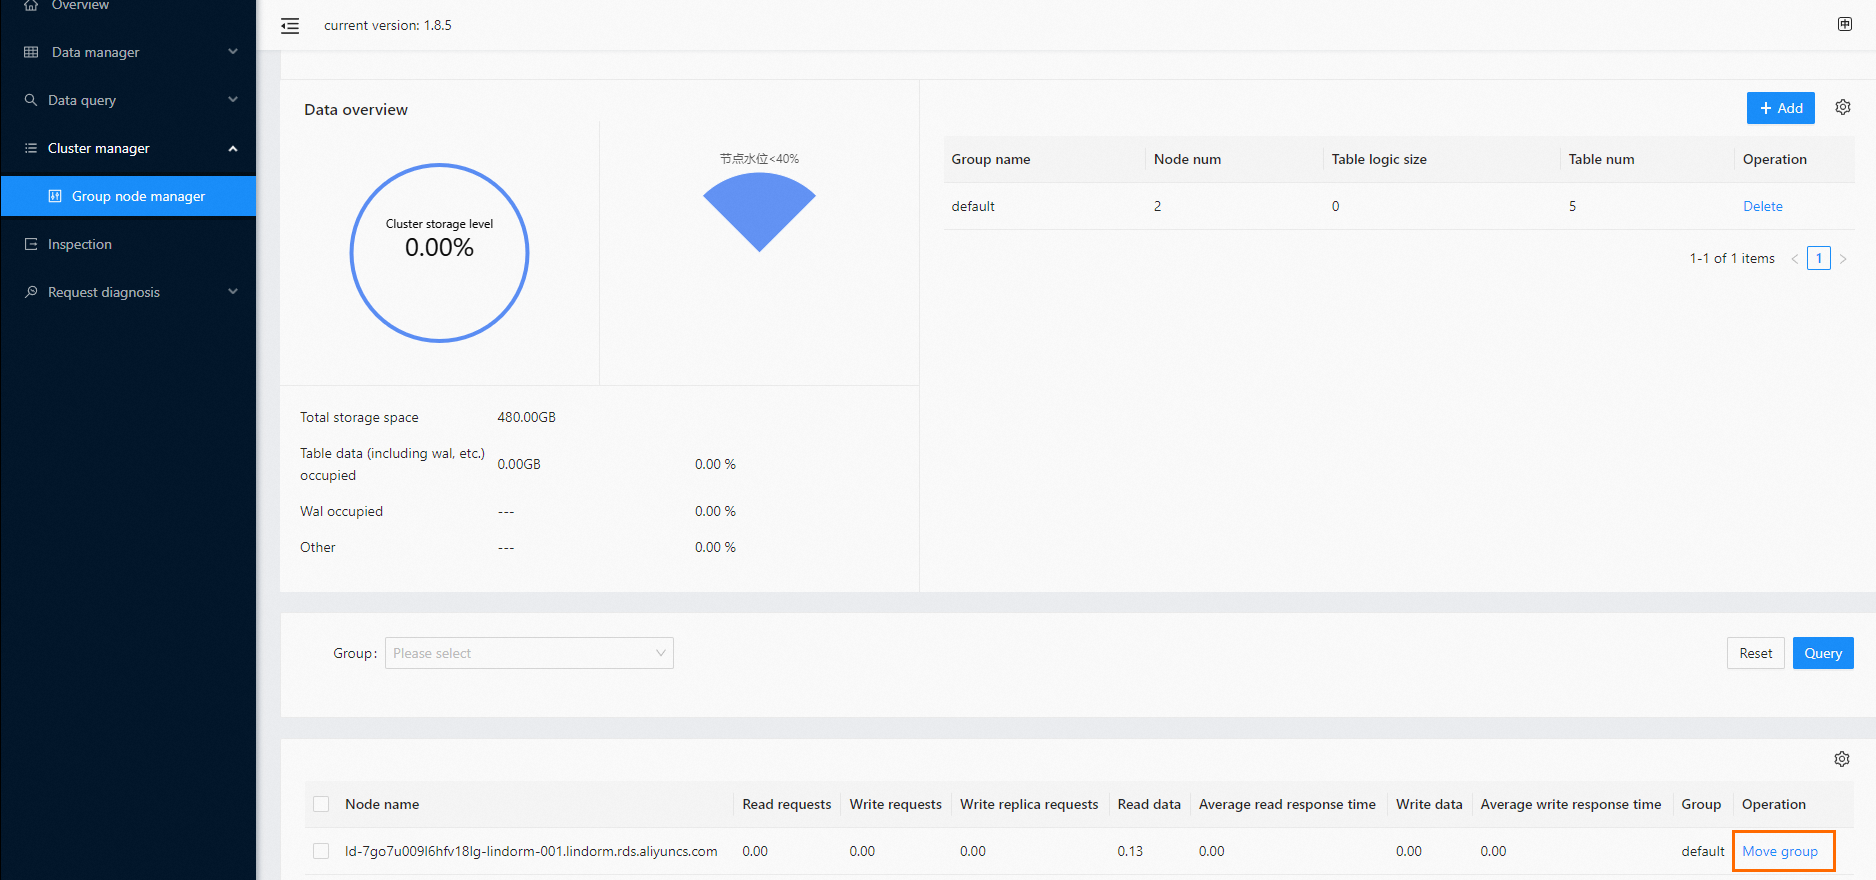Click the Write replica requests column header
The height and width of the screenshot is (880, 1876).
click(x=1029, y=804)
